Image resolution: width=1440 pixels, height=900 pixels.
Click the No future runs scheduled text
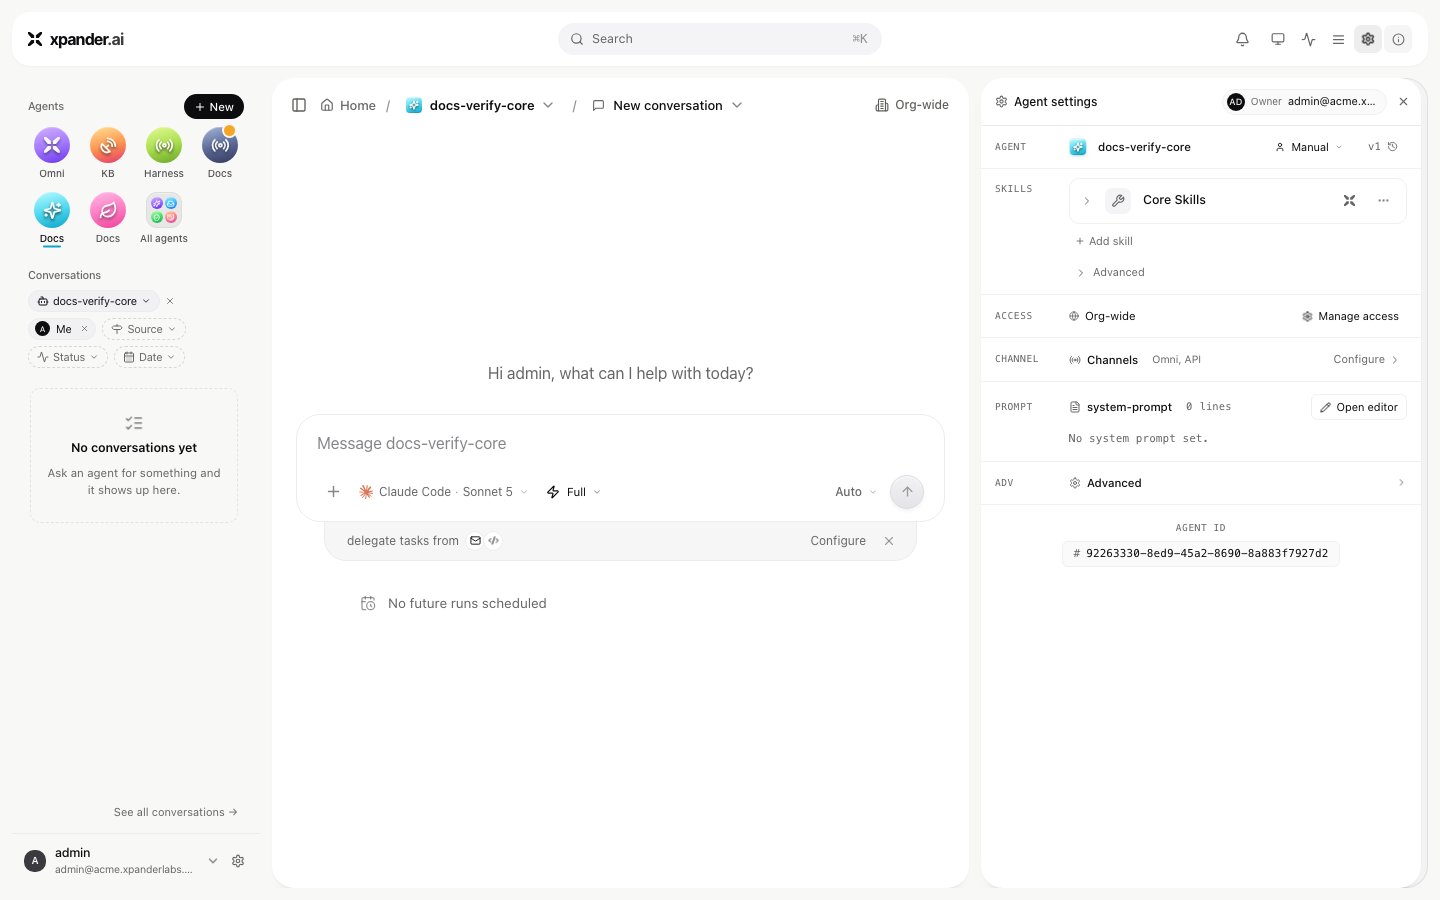click(x=467, y=604)
